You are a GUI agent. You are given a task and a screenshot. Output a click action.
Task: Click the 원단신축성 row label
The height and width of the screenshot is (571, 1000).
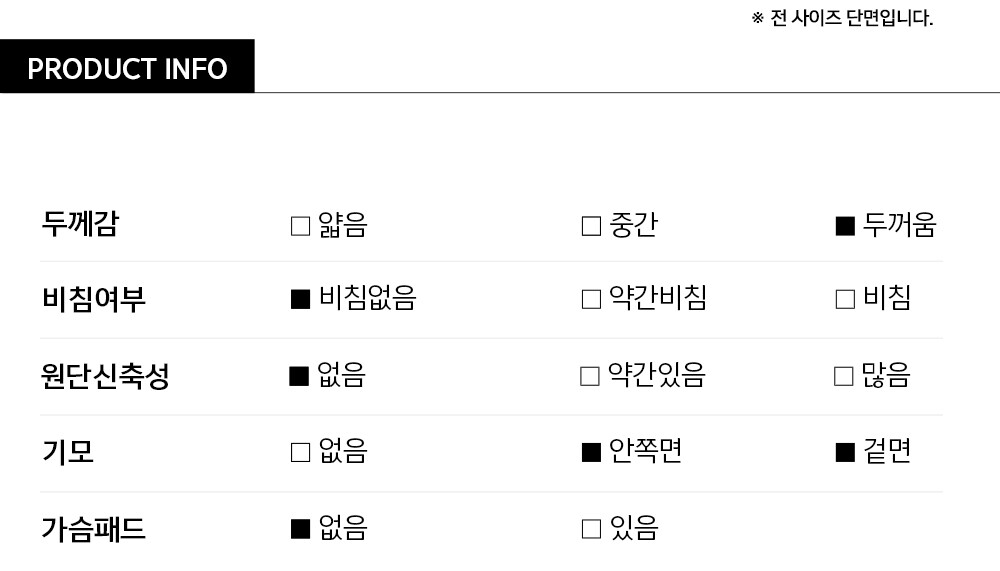click(105, 376)
